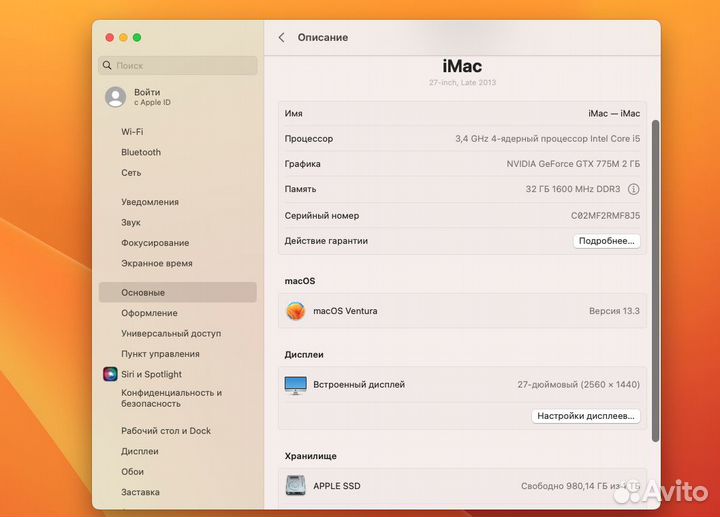720x517 pixels.
Task: Click Версия 13.3 text
Action: [x=614, y=311]
